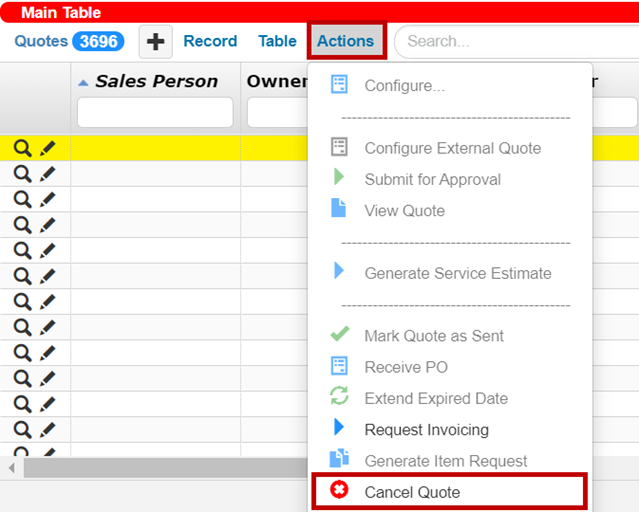Choose Request Invoicing menu entry
Viewport: 639px width, 512px height.
(426, 430)
